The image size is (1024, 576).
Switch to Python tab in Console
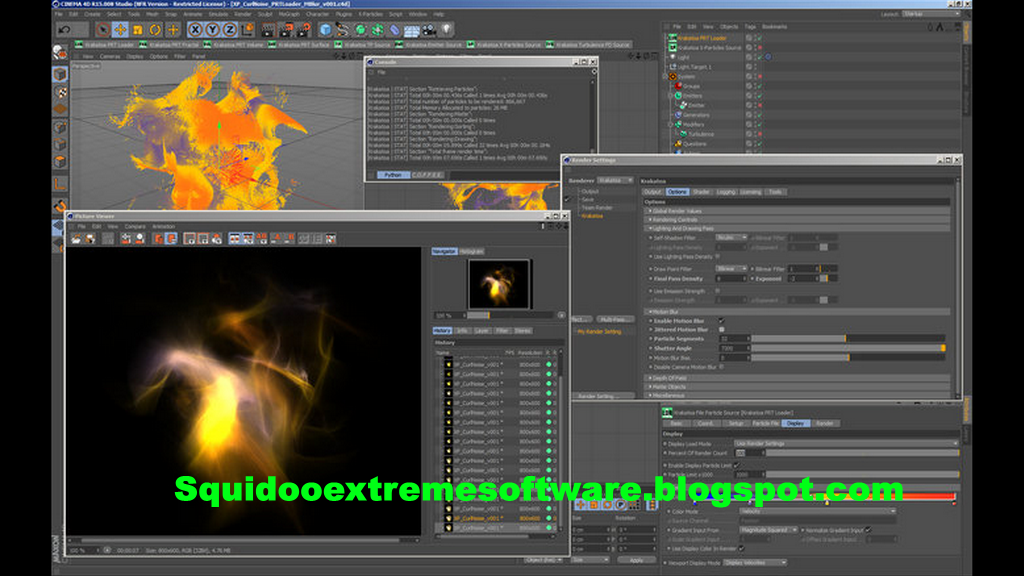pyautogui.click(x=393, y=175)
